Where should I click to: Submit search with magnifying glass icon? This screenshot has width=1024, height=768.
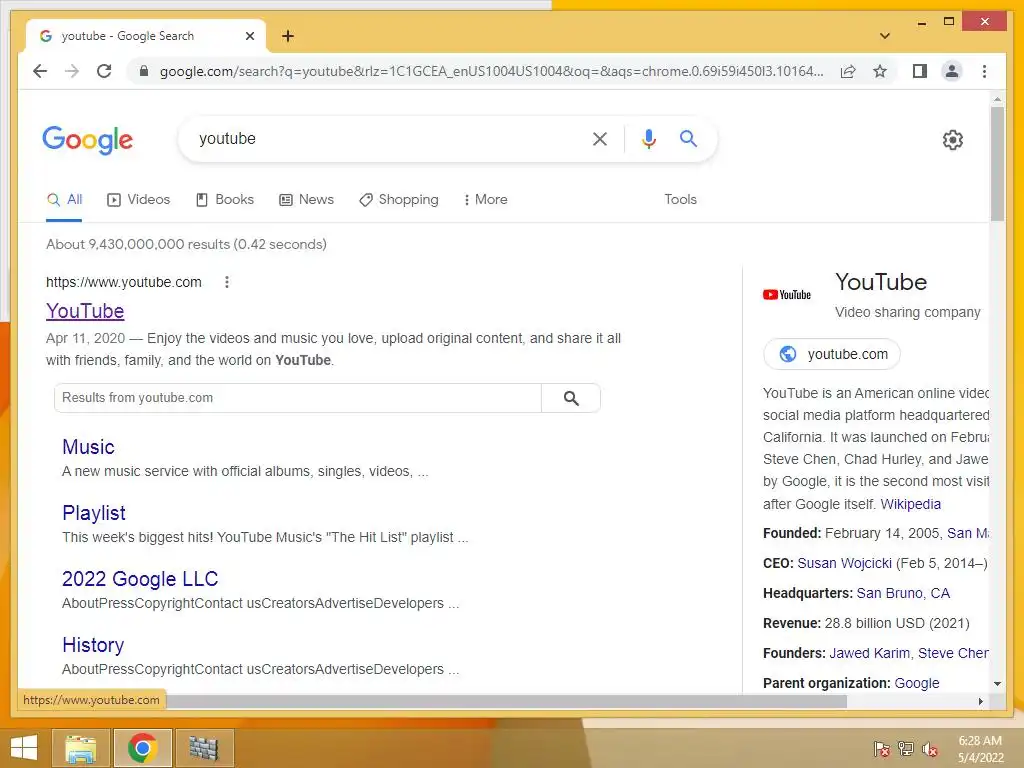(x=688, y=138)
